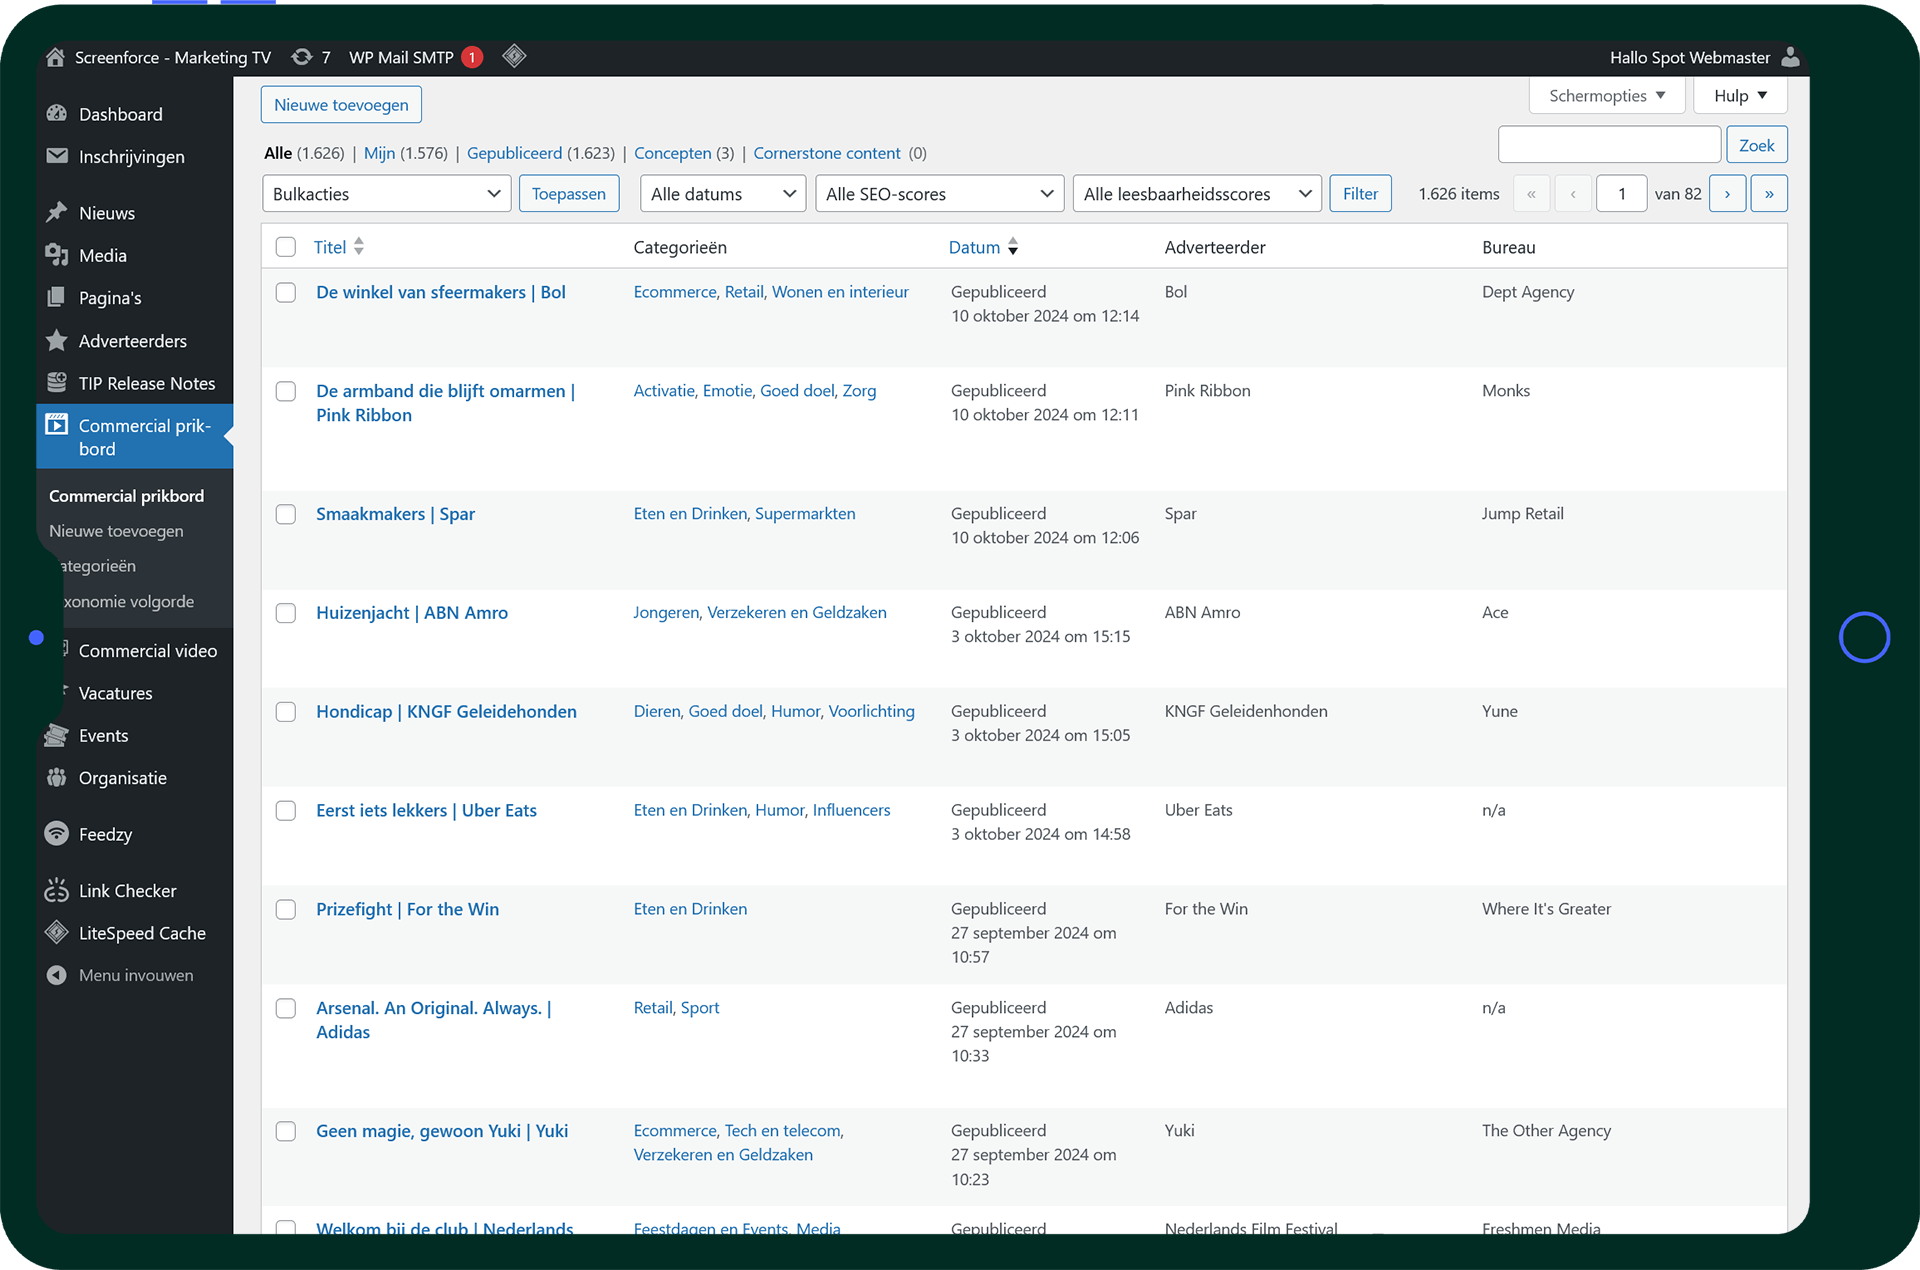Click the Media library icon in sidebar
Image resolution: width=1920 pixels, height=1270 pixels.
(x=57, y=255)
